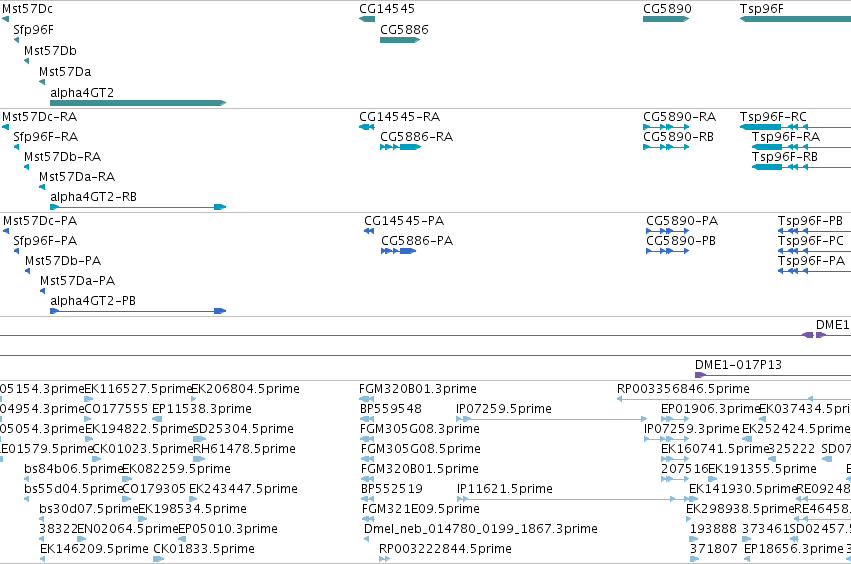Click transcript CG14545-RA
Image resolution: width=851 pixels, height=564 pixels.
coord(399,117)
